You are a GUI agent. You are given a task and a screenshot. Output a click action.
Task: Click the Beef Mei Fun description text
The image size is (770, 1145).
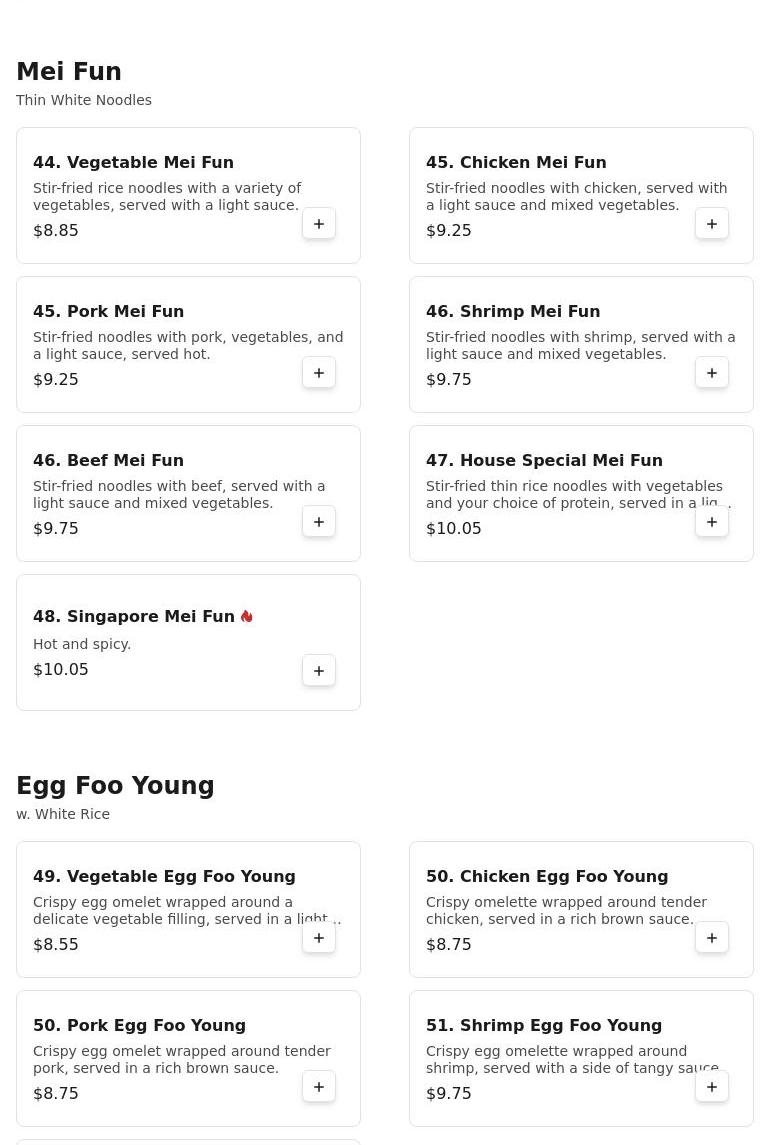tap(179, 495)
